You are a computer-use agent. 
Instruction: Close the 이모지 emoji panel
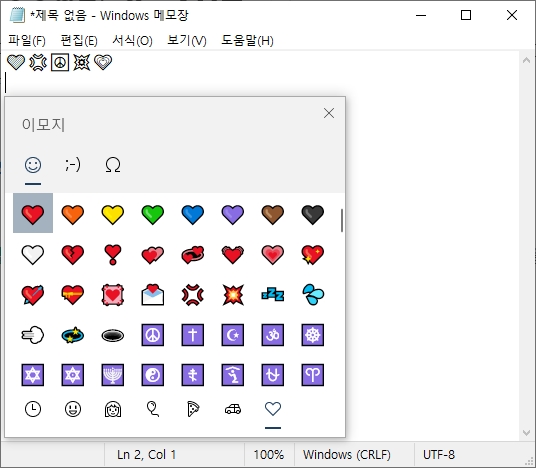pyautogui.click(x=329, y=113)
